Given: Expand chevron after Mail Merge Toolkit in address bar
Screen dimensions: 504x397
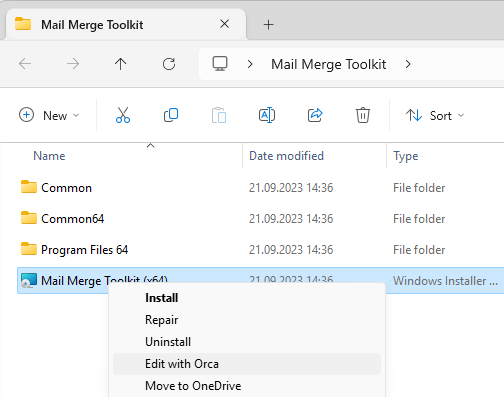Looking at the screenshot, I should [x=408, y=64].
